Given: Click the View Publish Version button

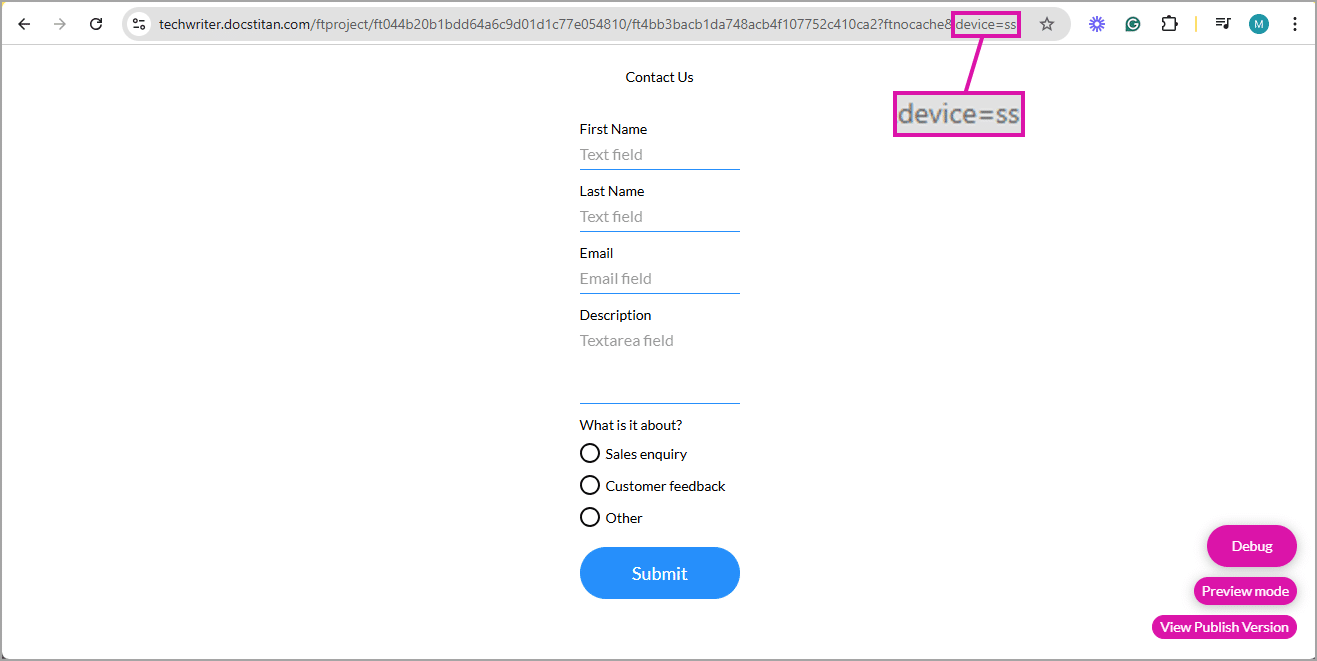Looking at the screenshot, I should coord(1224,627).
